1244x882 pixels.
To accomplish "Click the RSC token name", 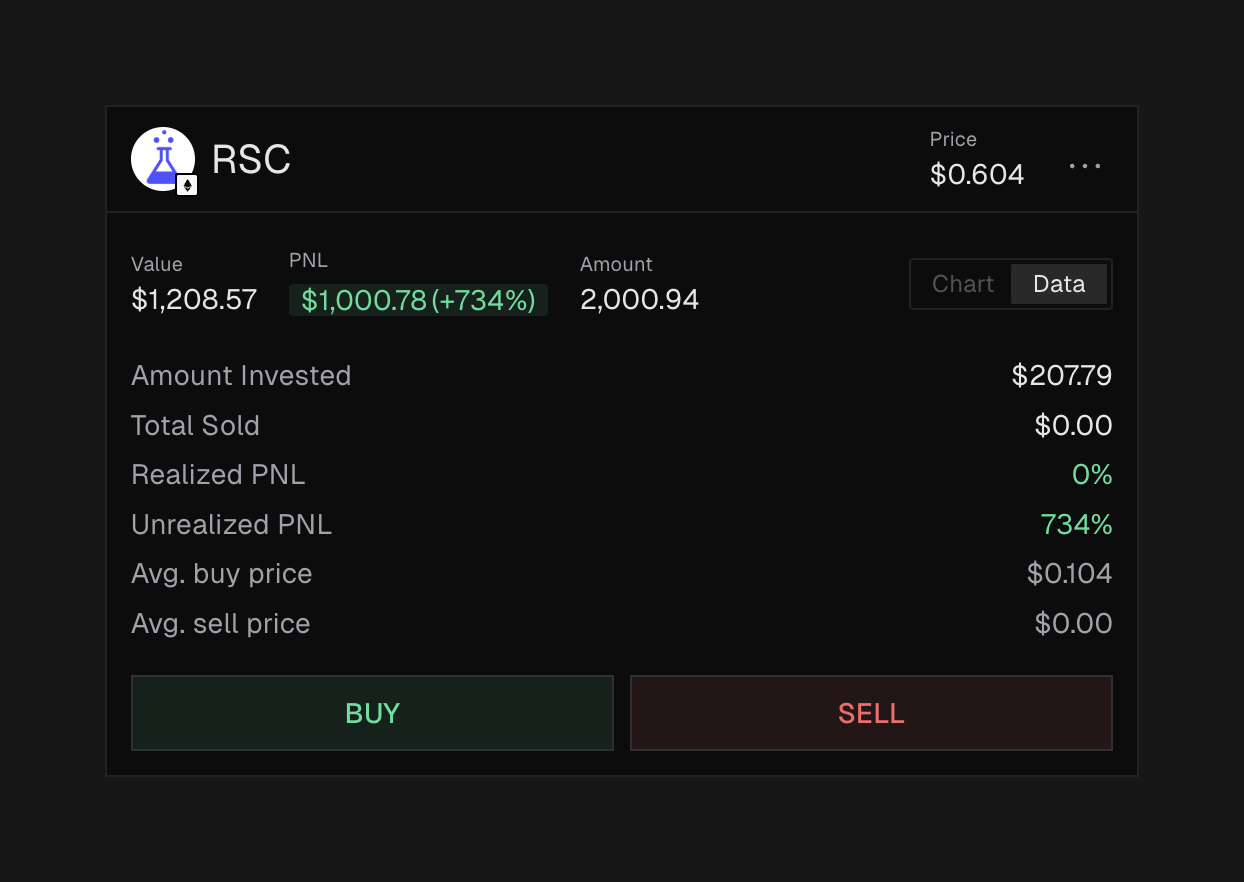I will coord(251,160).
